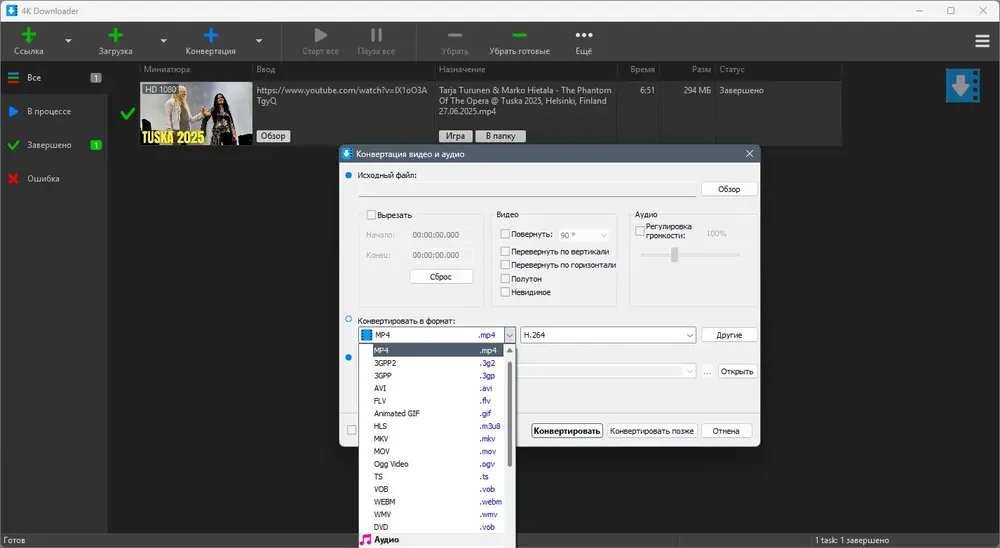Screen dimensions: 1000x548
Task: Click the Убрать minus icon
Action: tap(455, 35)
